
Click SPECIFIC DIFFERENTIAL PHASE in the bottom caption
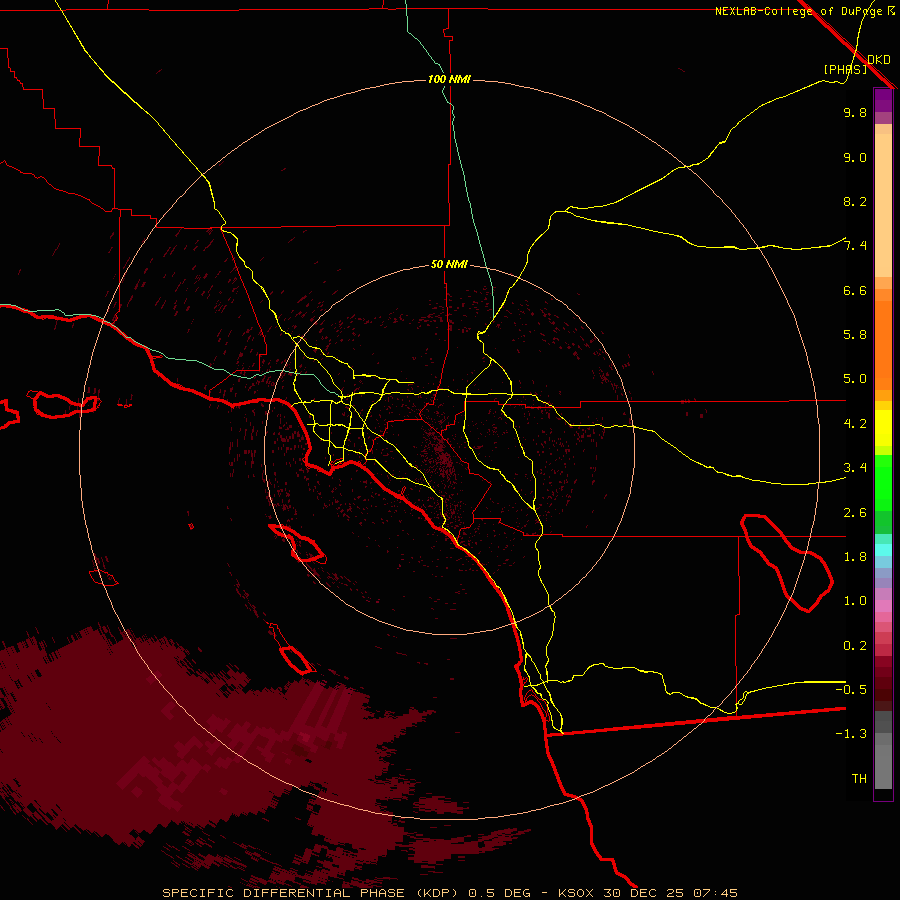point(284,893)
